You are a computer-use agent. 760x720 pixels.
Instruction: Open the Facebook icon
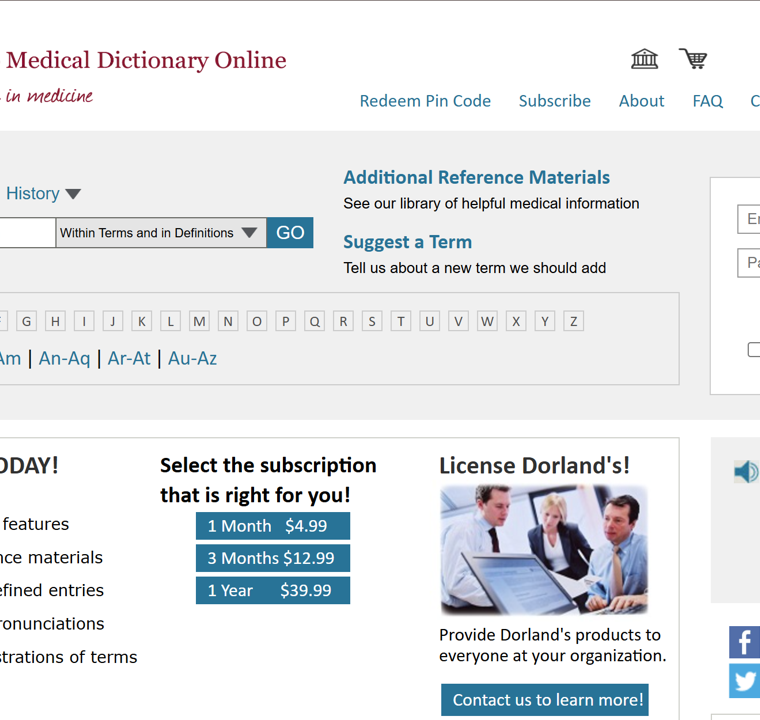pos(744,642)
